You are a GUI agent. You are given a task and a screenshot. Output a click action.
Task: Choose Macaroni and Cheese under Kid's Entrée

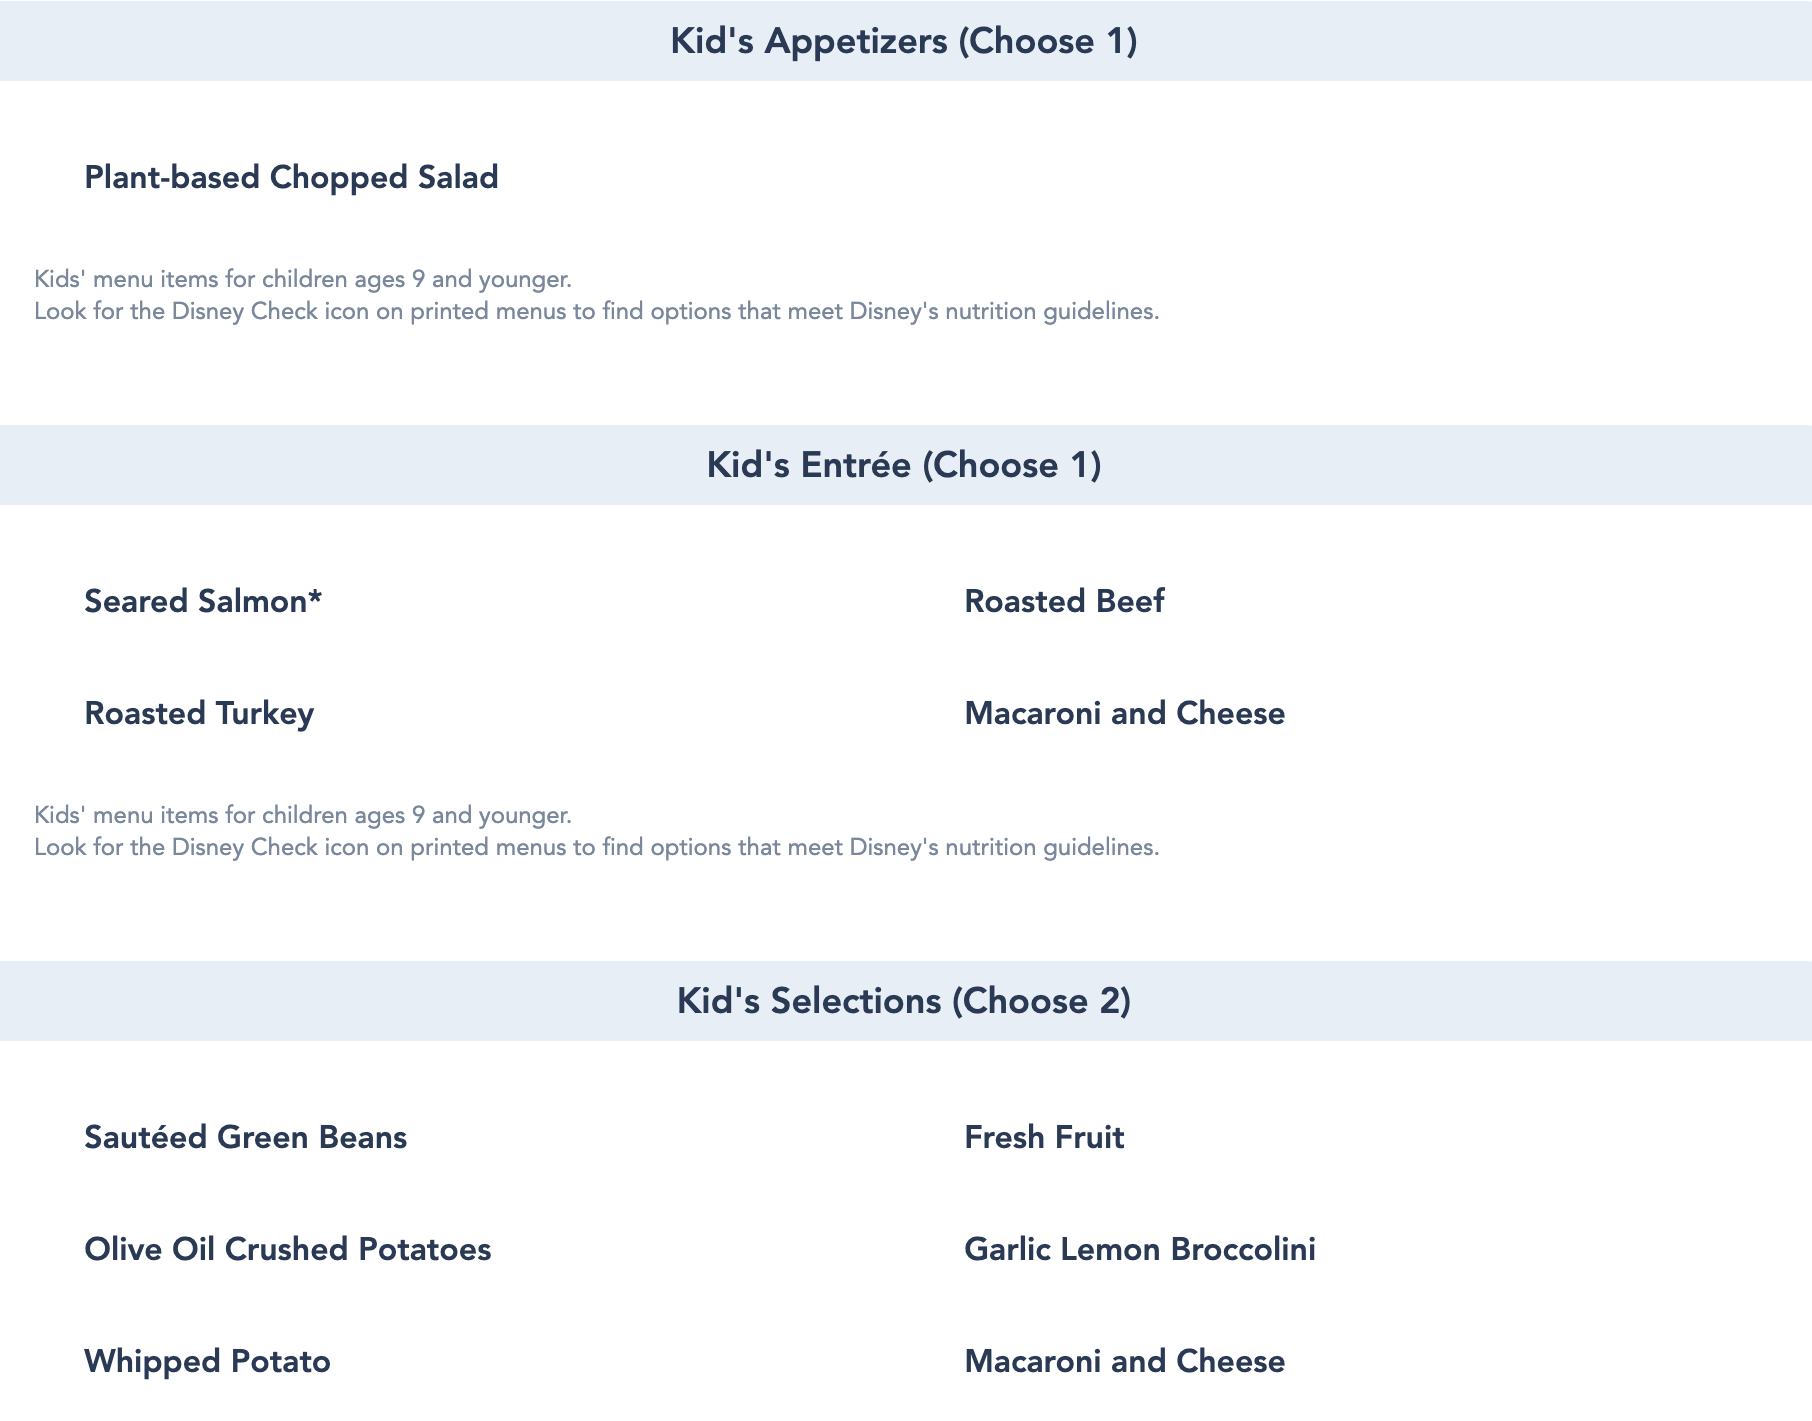click(x=1124, y=713)
